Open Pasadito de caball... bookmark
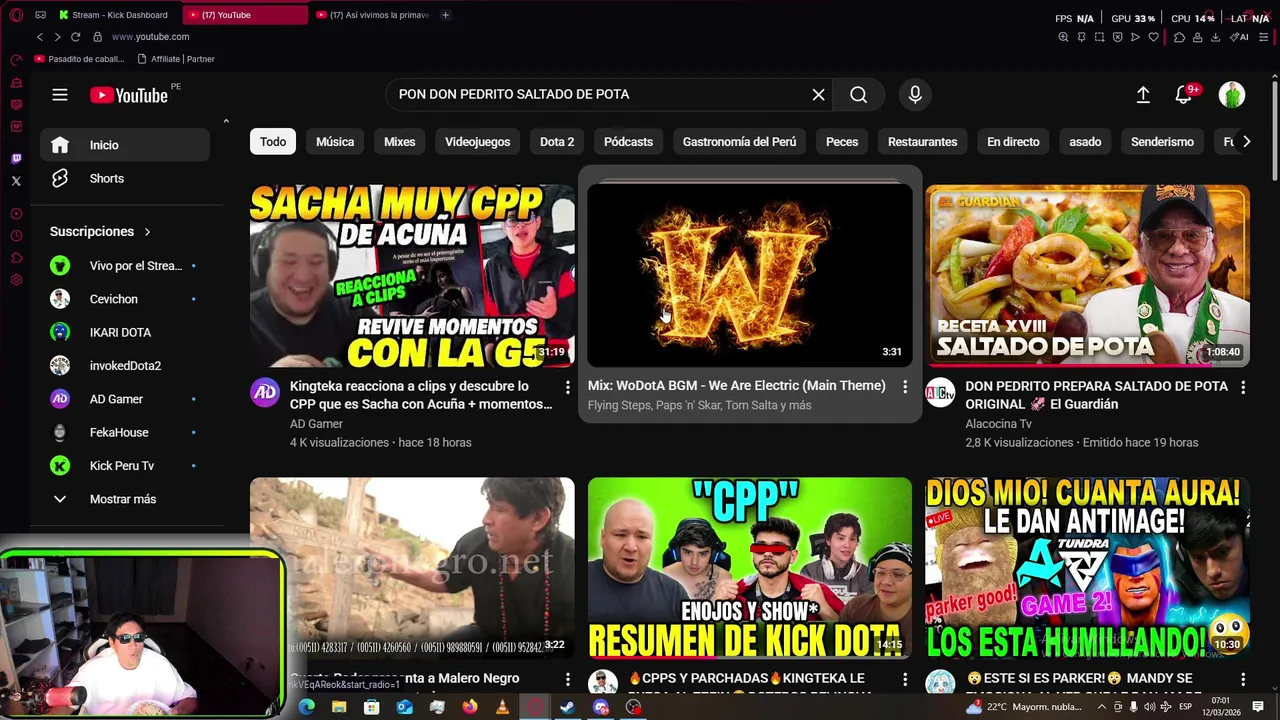 coord(79,59)
